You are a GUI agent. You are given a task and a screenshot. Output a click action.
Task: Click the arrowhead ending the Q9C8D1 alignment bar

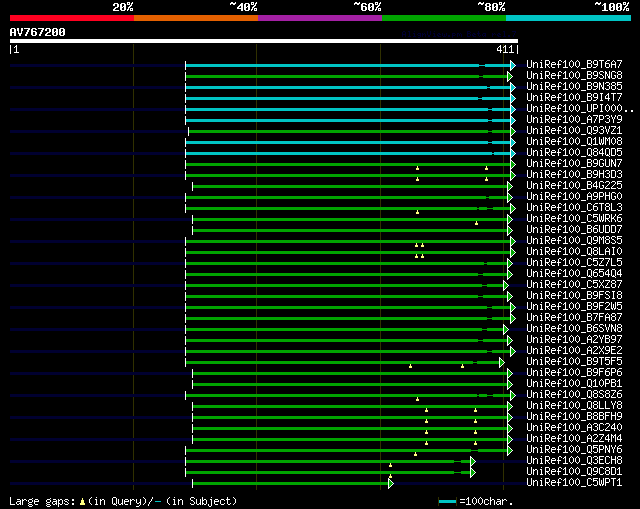click(x=473, y=473)
